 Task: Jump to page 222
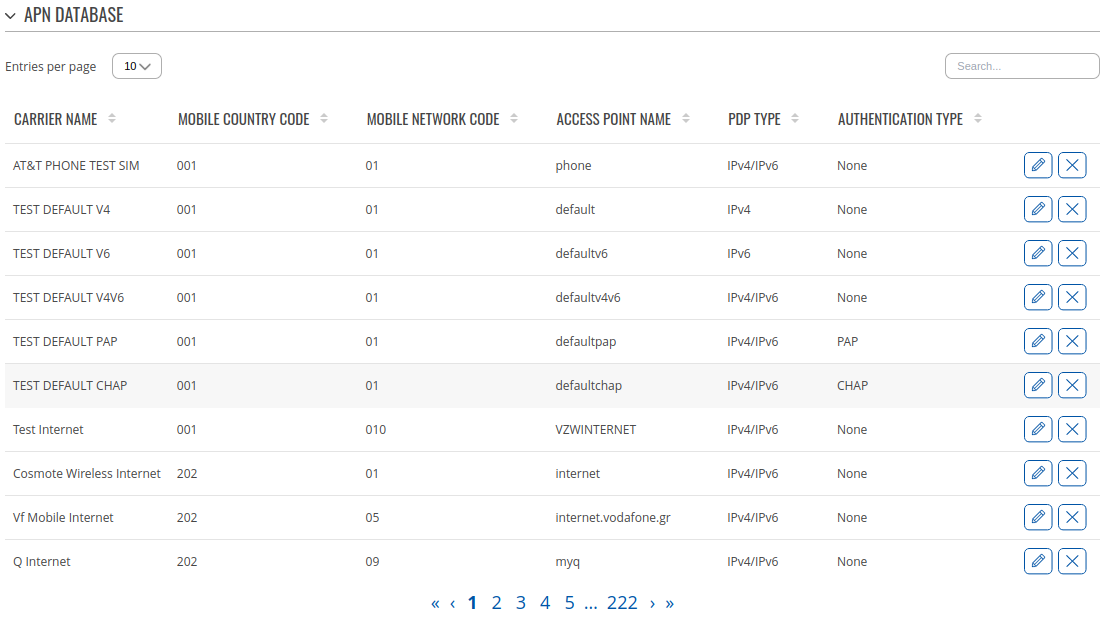623,602
